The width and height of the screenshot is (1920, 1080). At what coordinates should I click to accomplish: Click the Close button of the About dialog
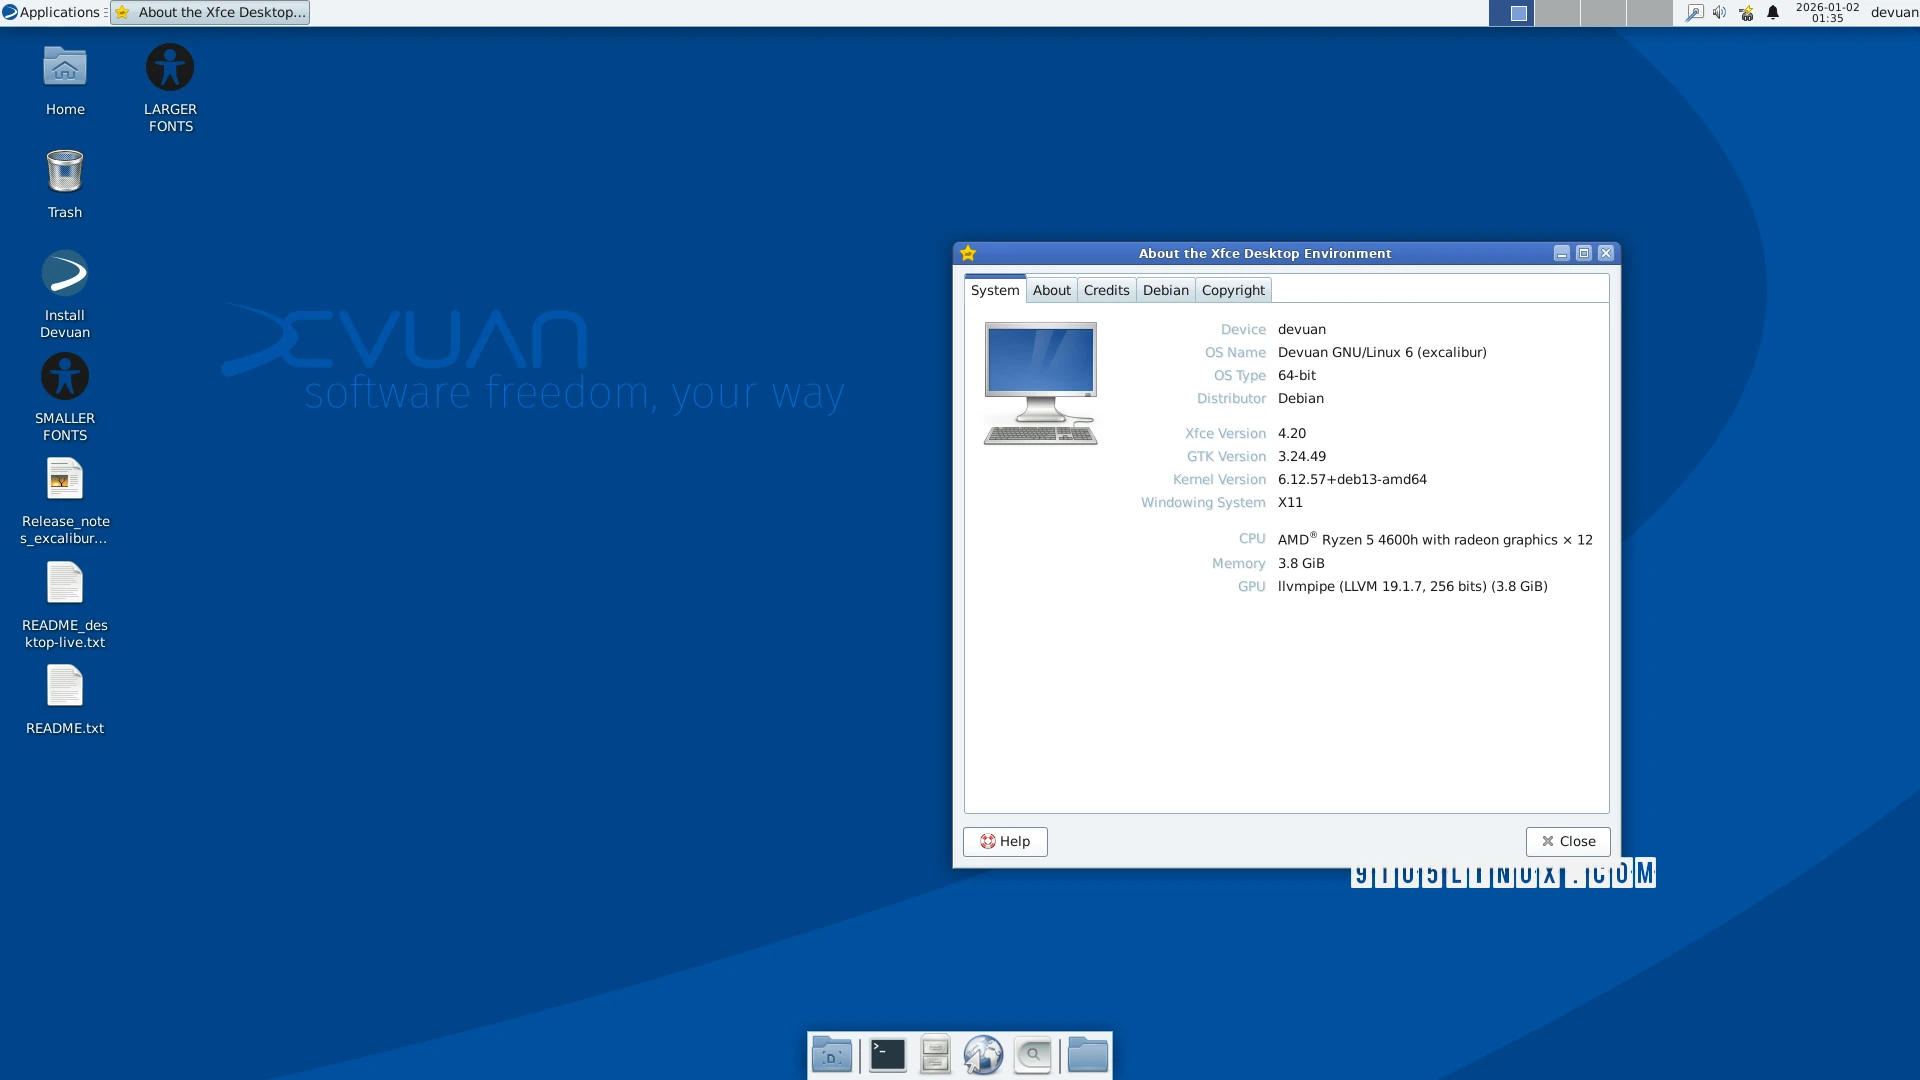[1567, 841]
